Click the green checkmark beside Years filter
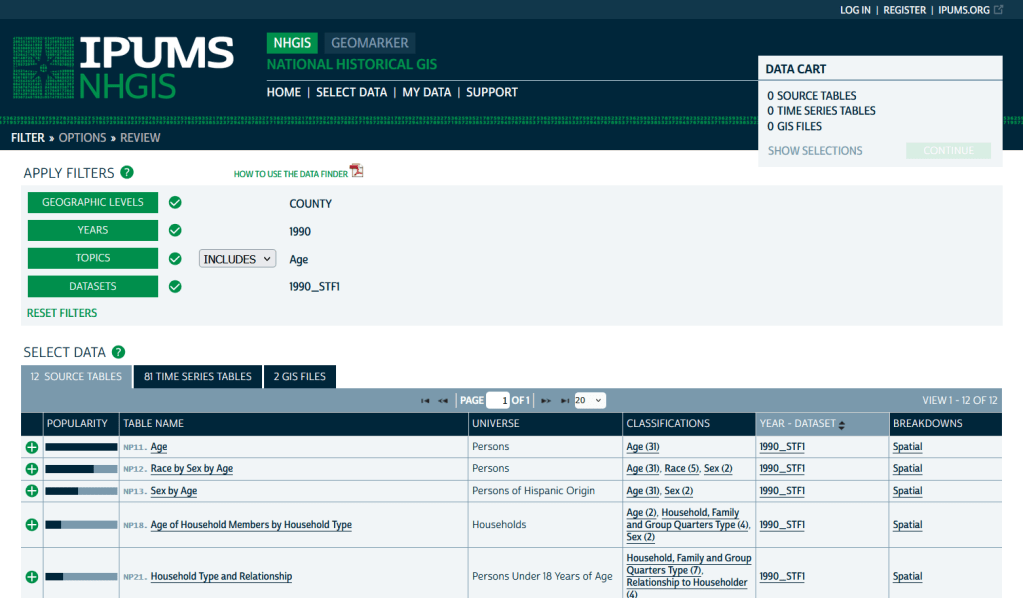The image size is (1023, 598). 175,230
